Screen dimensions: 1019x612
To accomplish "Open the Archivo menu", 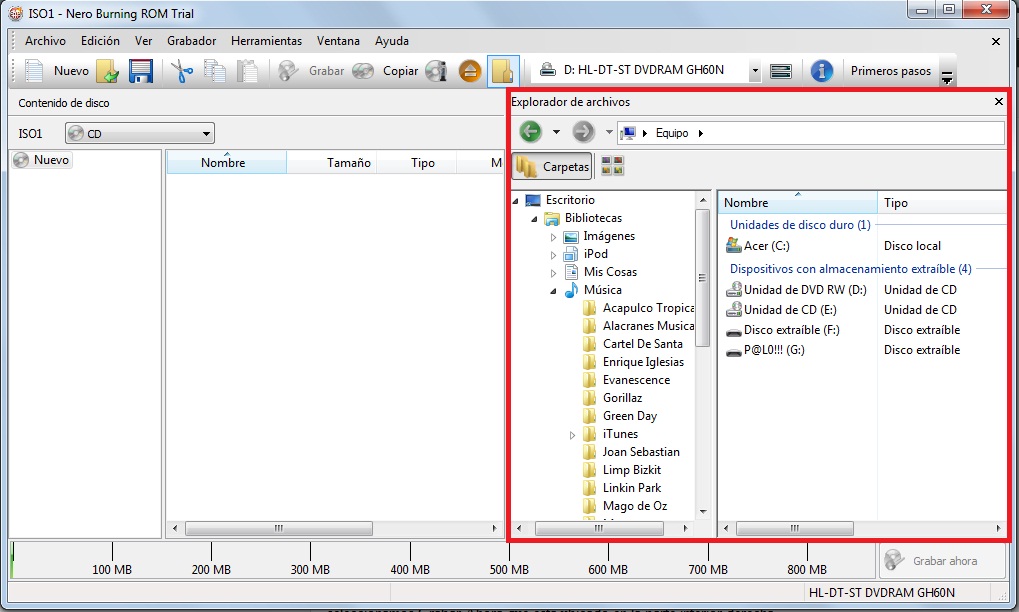I will (45, 41).
